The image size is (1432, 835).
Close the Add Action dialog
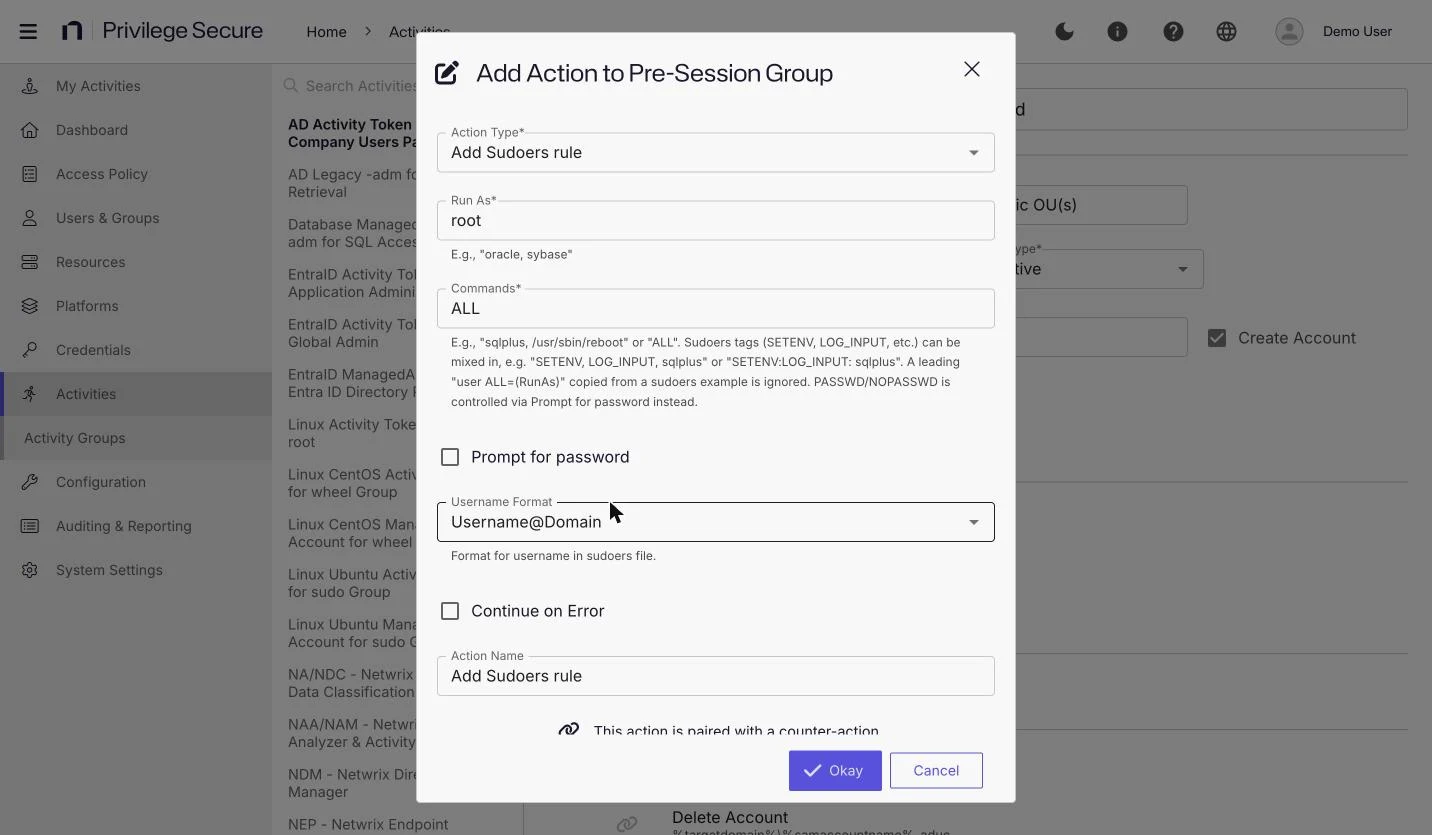point(972,69)
